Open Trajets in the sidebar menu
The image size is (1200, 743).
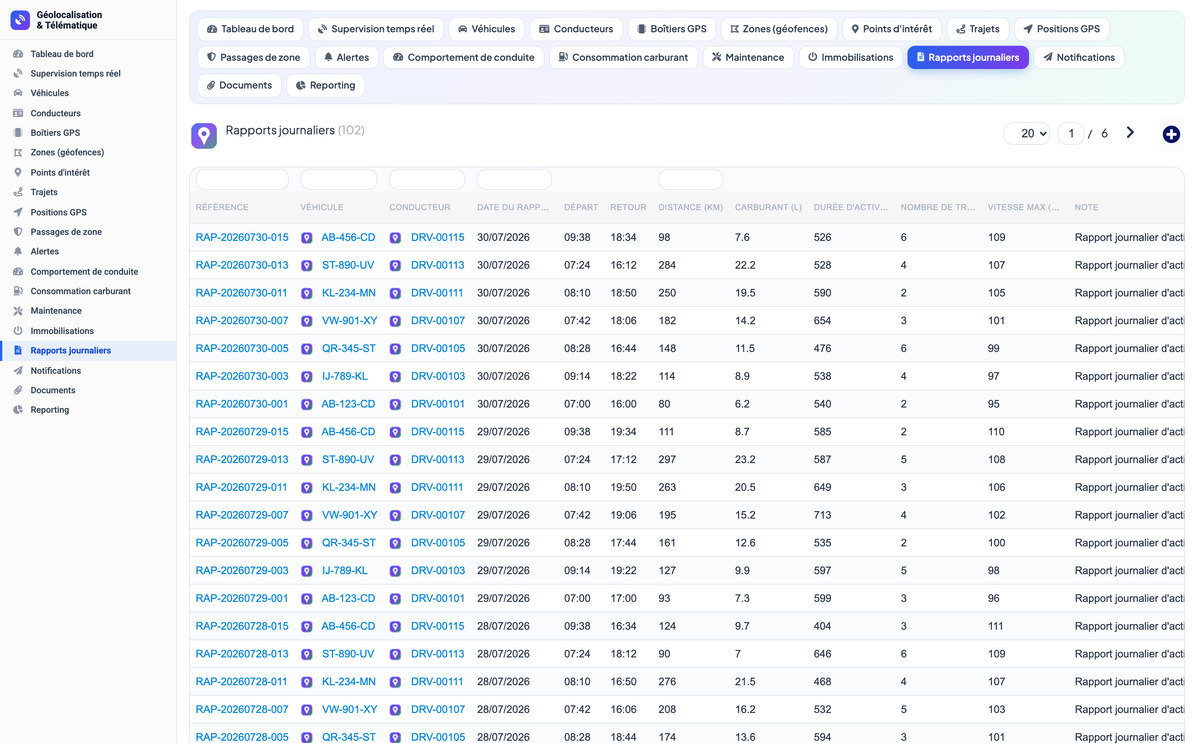(x=44, y=192)
